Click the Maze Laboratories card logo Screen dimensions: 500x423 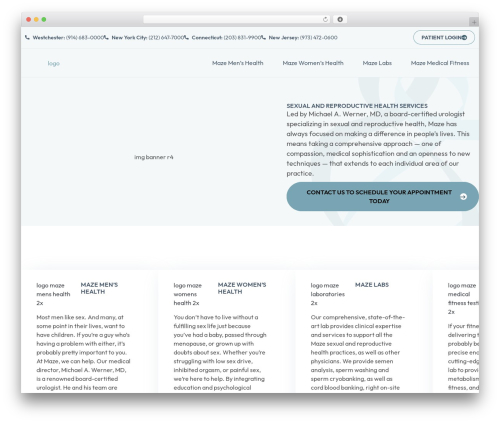click(x=328, y=294)
